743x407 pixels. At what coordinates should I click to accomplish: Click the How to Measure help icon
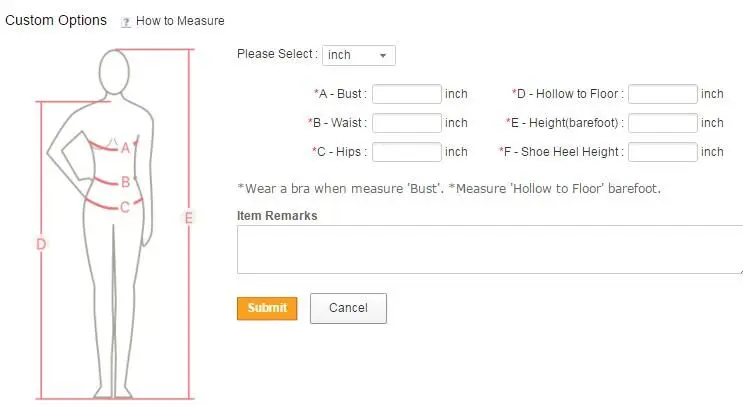click(x=126, y=21)
